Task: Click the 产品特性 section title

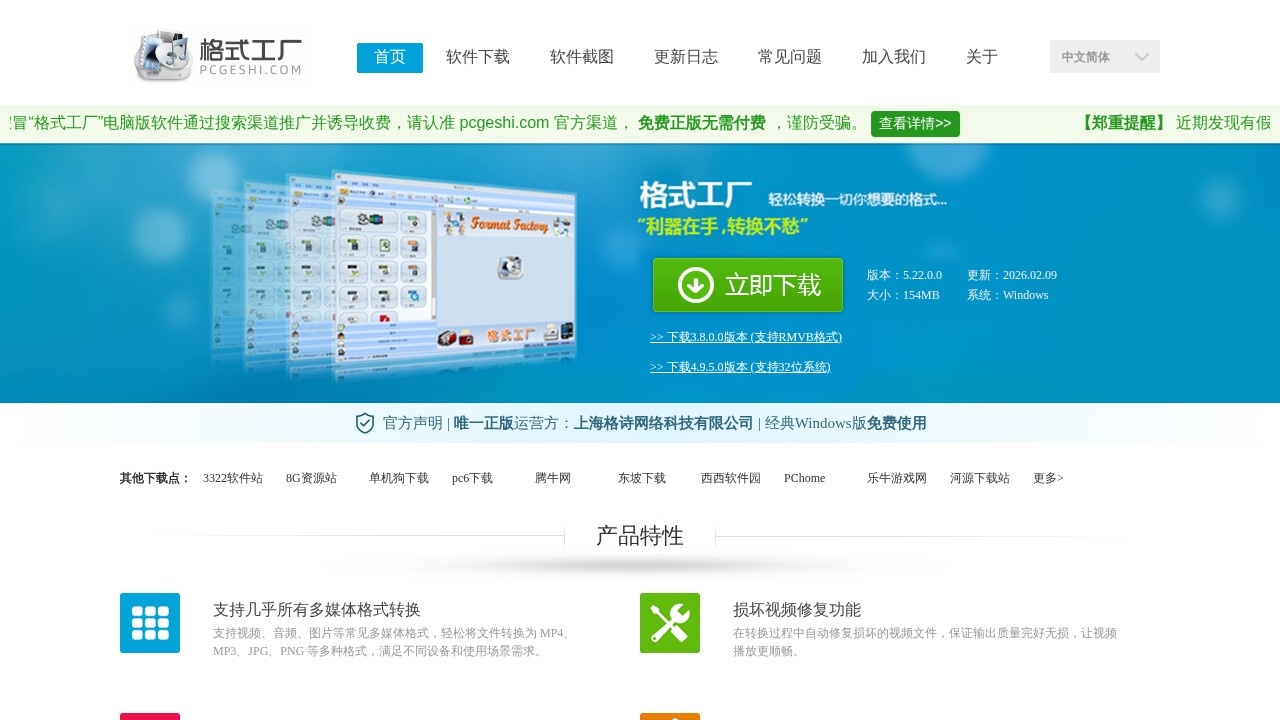Action: click(x=640, y=536)
